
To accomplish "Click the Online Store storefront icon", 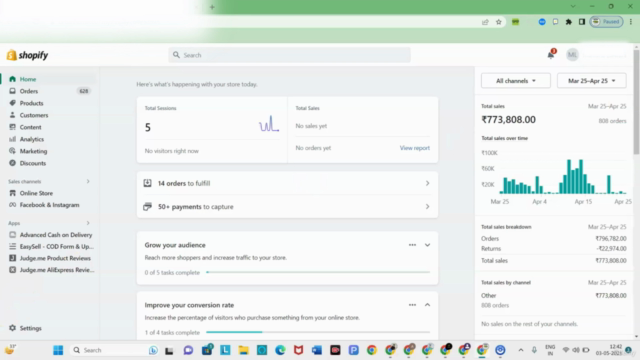I will point(12,193).
